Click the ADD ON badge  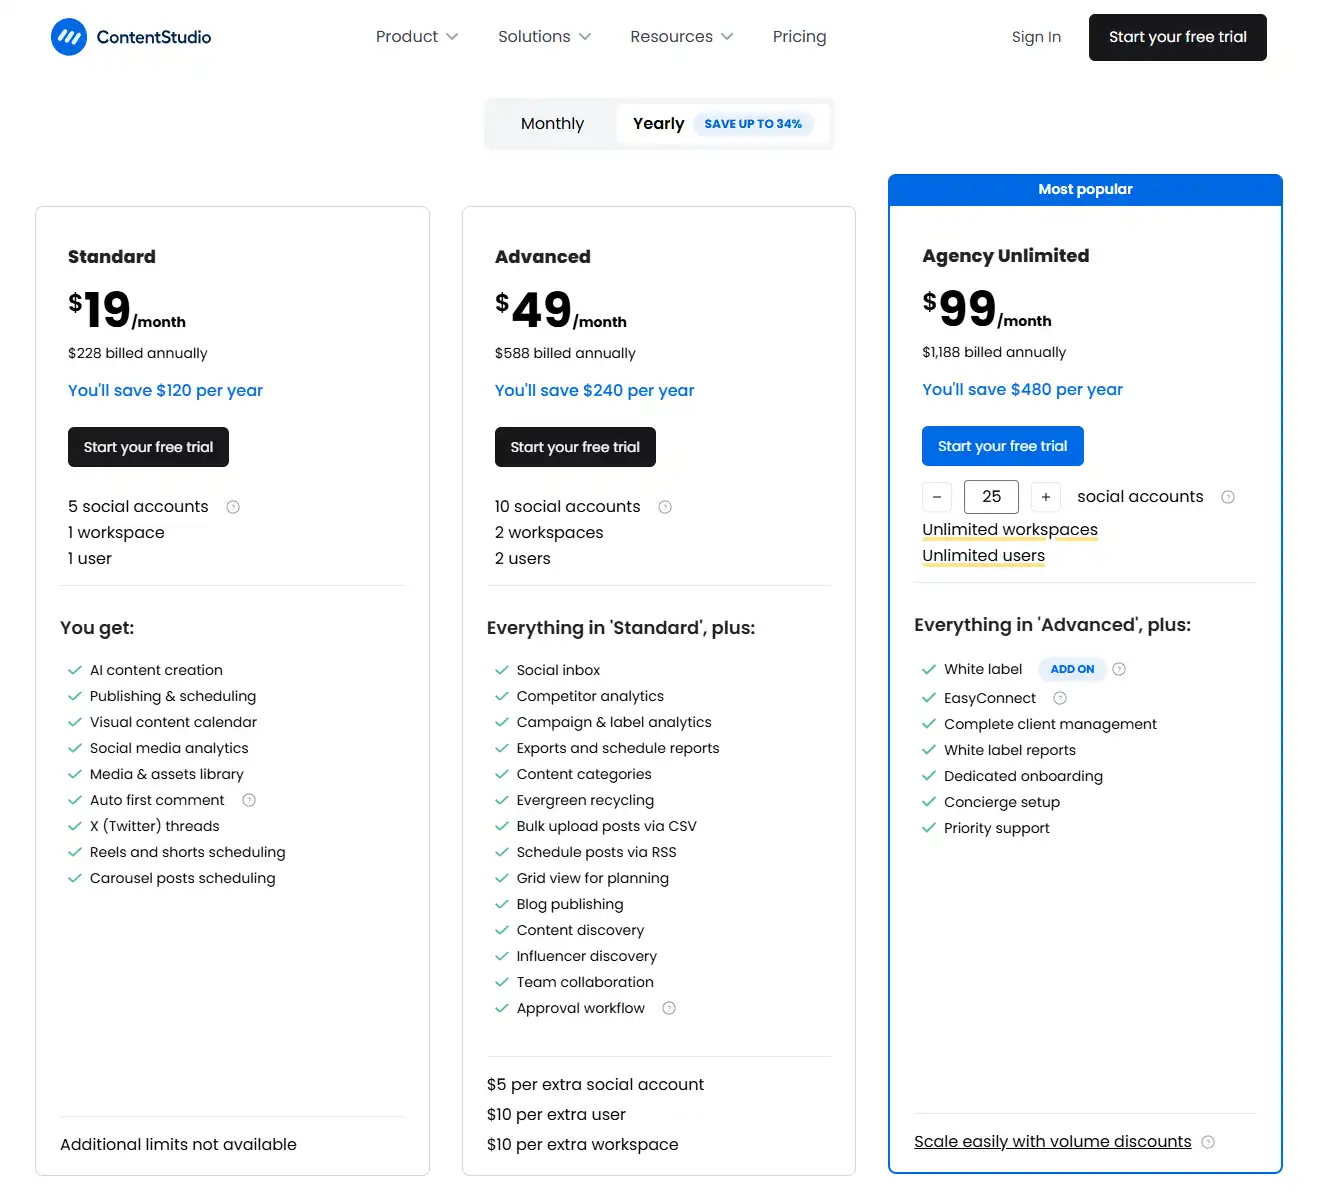coord(1072,669)
